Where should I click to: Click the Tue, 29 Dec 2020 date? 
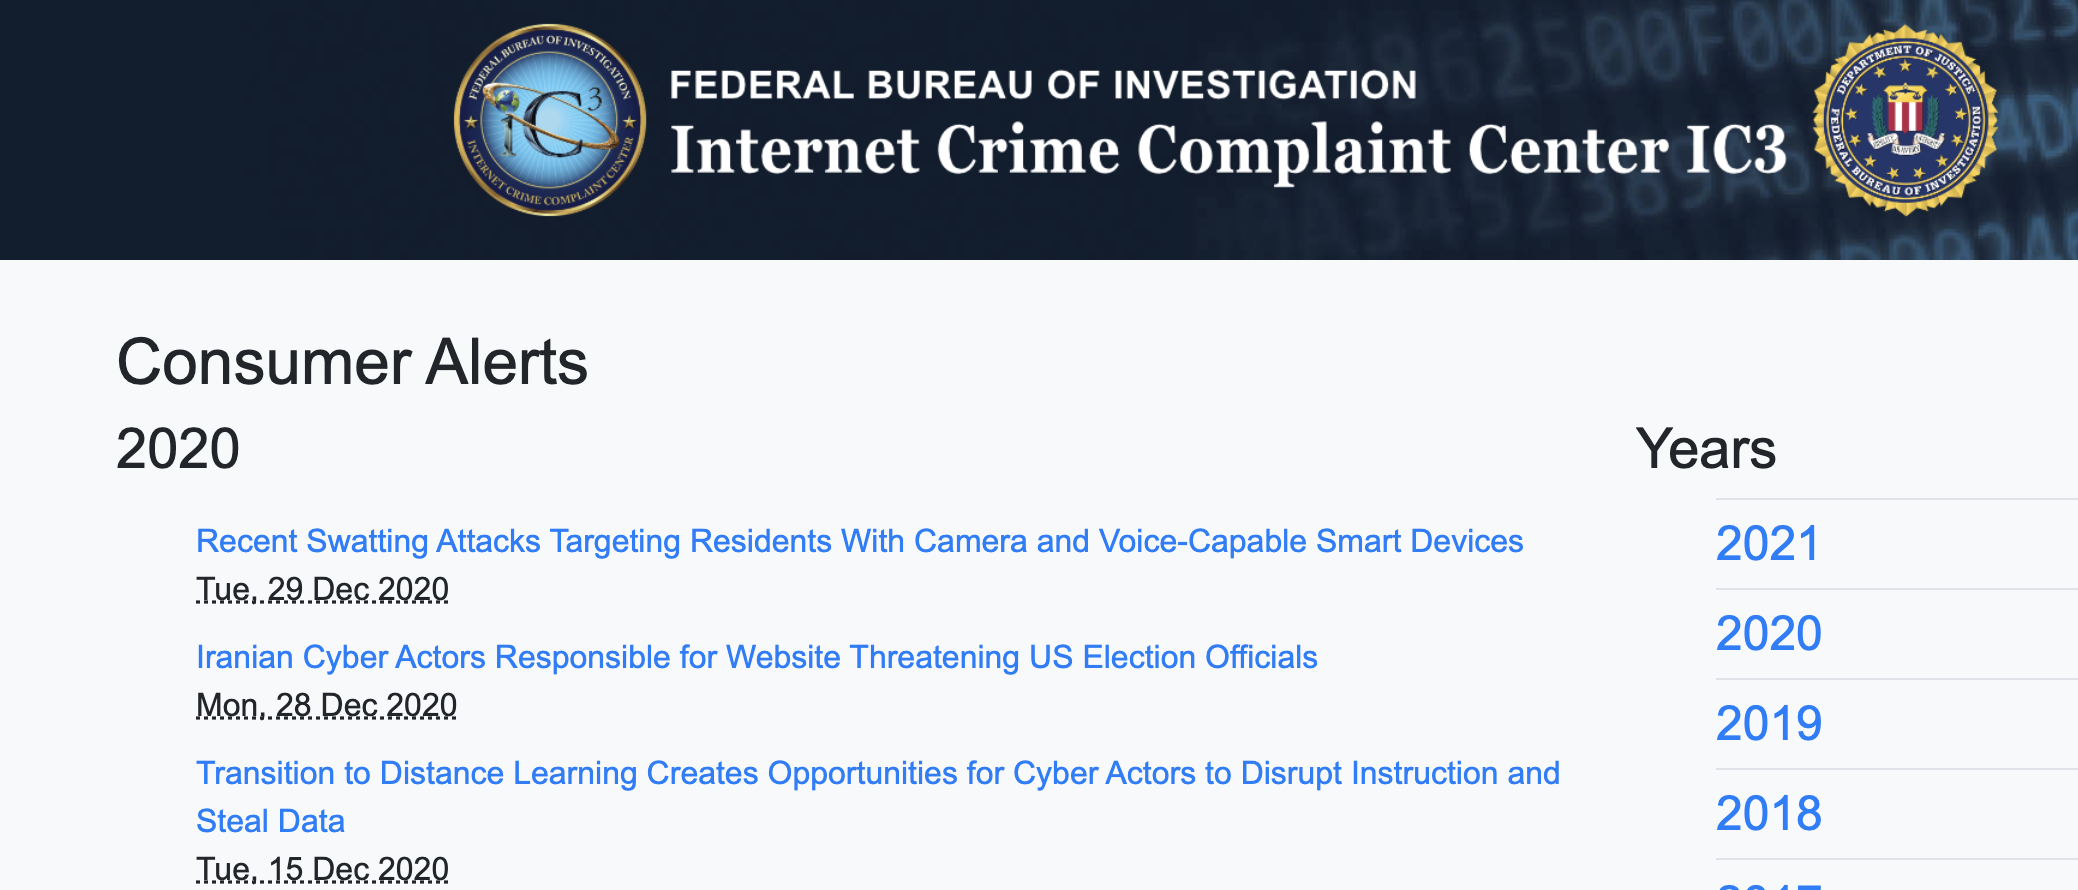point(322,589)
